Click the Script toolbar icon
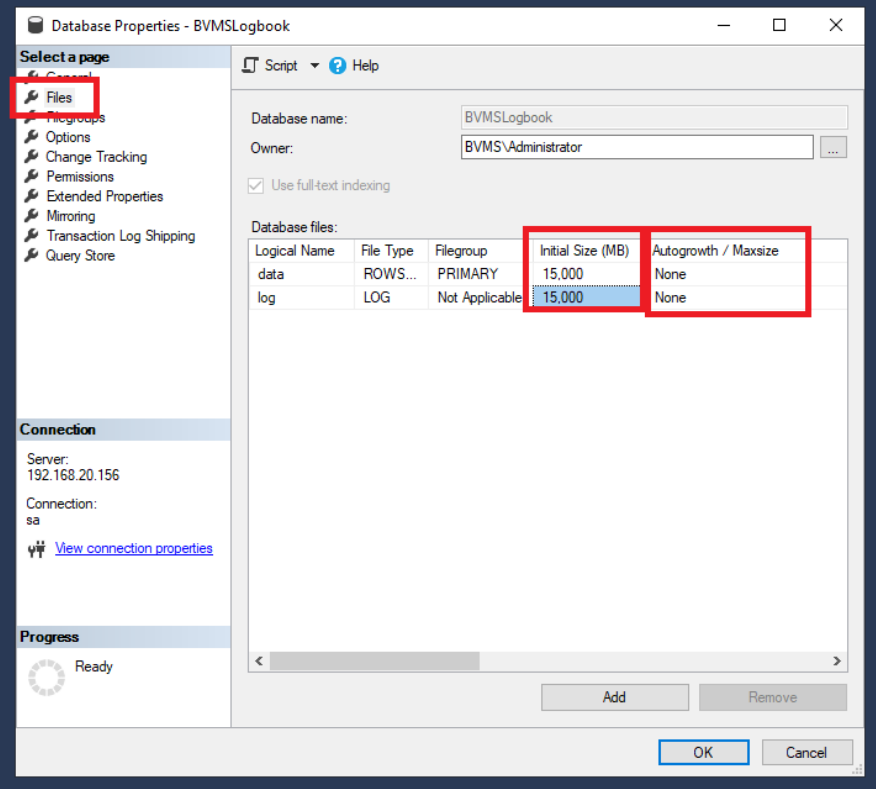Viewport: 876px width, 789px height. [252, 66]
